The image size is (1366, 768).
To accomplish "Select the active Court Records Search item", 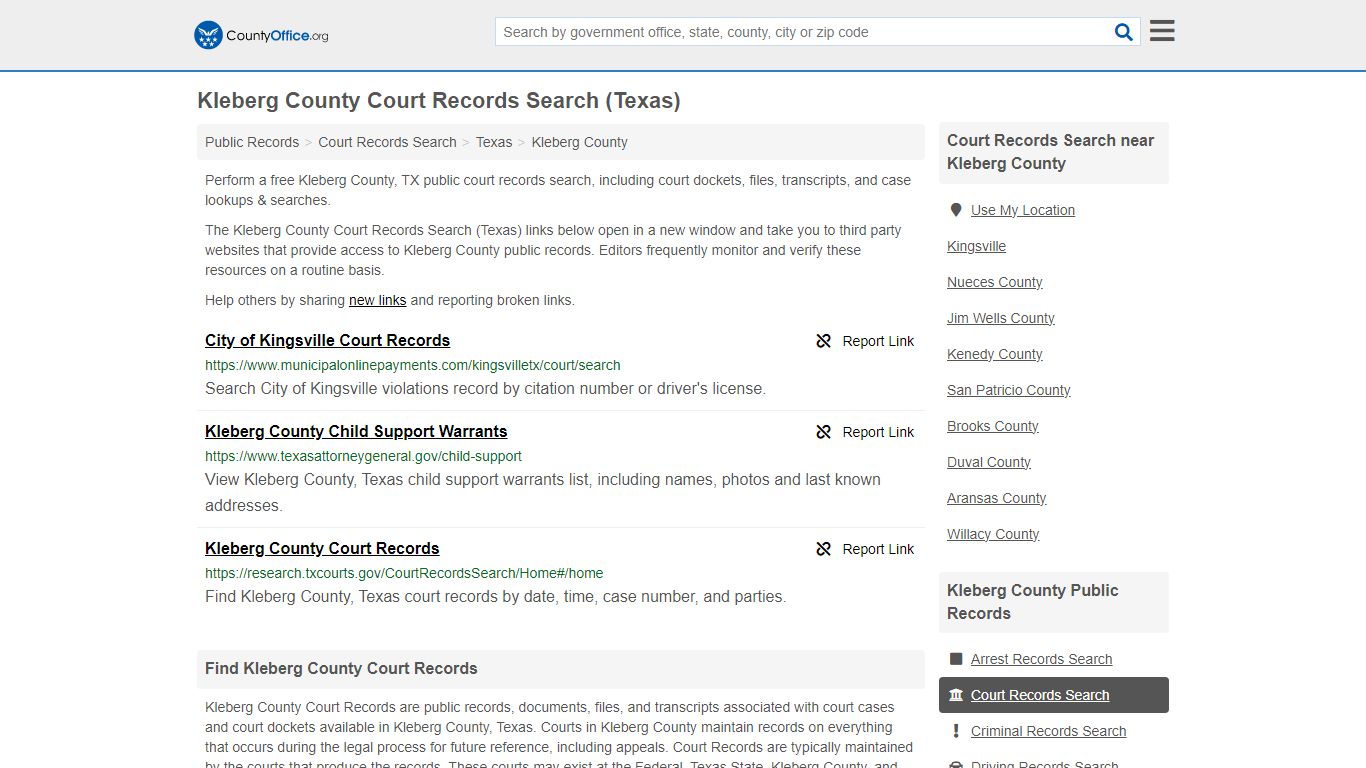I will click(1054, 695).
